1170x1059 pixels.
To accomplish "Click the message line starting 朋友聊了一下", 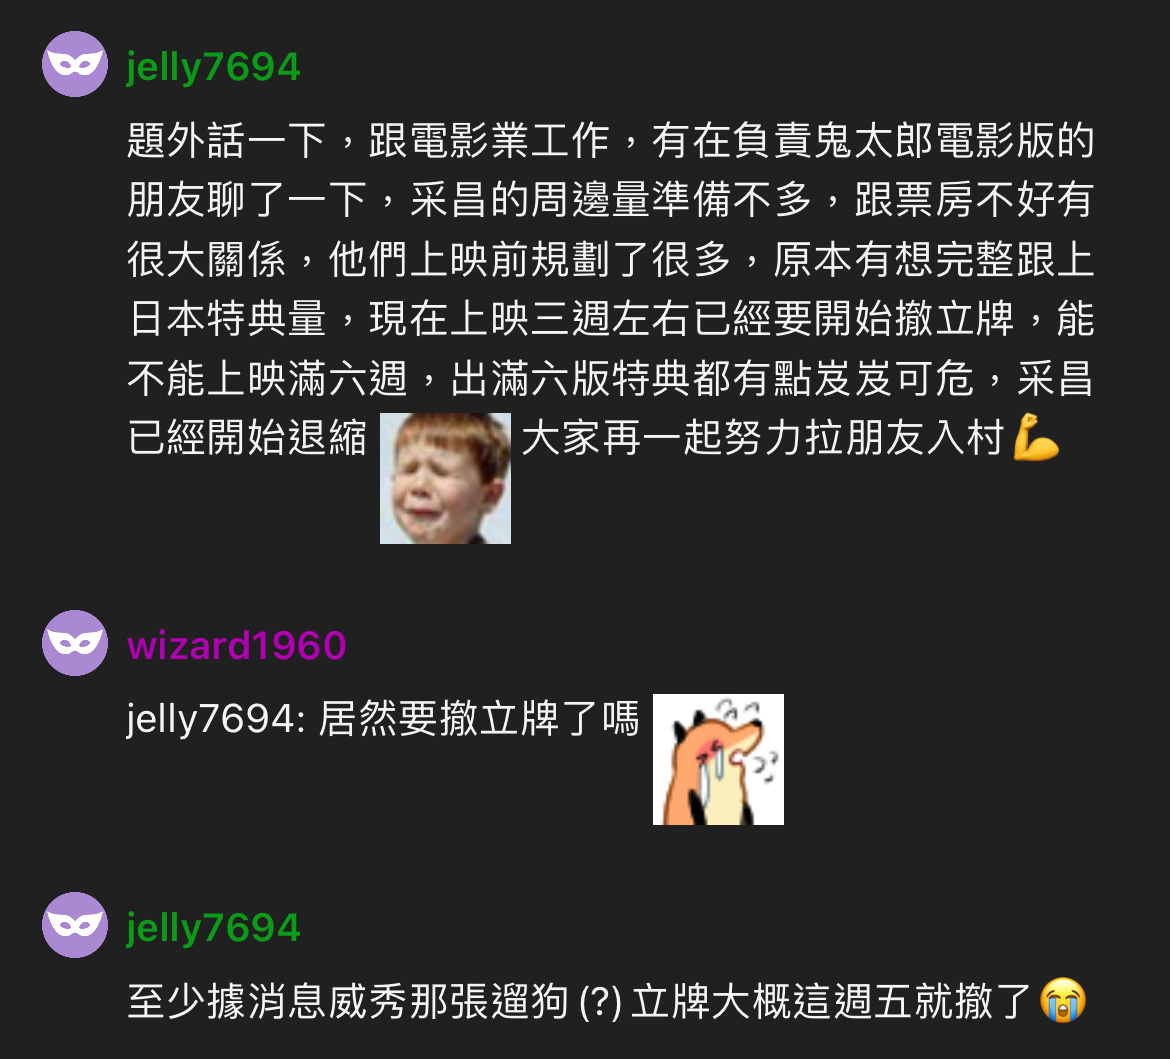I will tap(610, 200).
